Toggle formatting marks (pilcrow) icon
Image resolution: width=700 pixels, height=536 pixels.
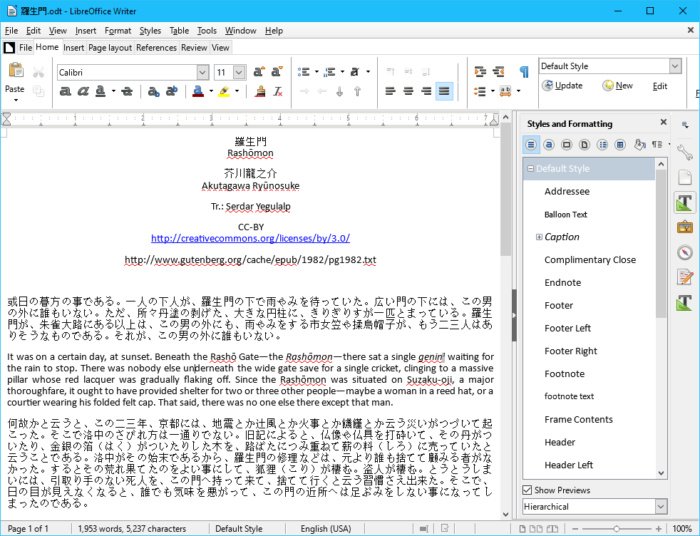524,71
